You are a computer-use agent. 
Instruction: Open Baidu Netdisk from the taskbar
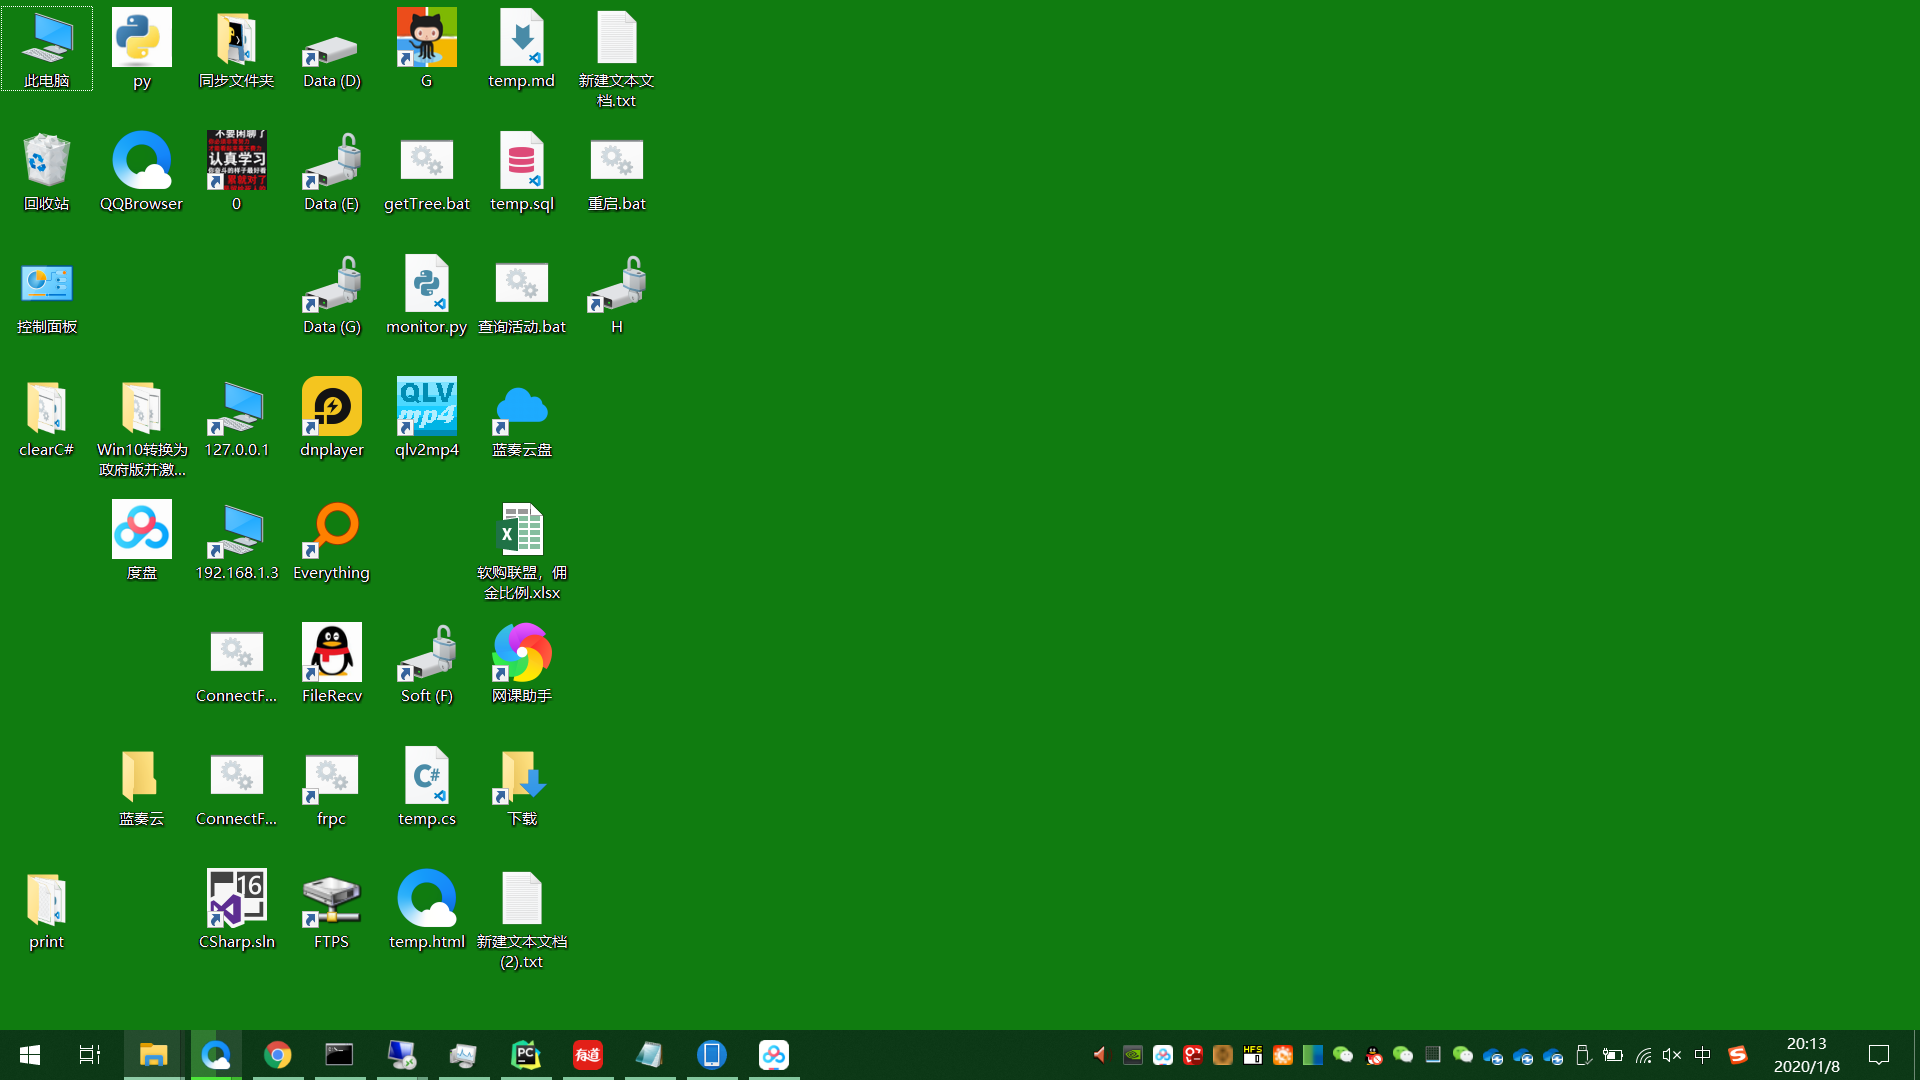tap(773, 1054)
